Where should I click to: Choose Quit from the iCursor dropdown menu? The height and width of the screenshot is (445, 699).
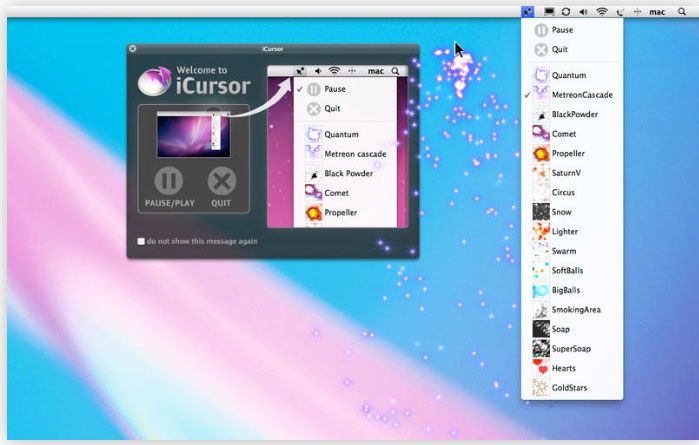click(x=560, y=49)
